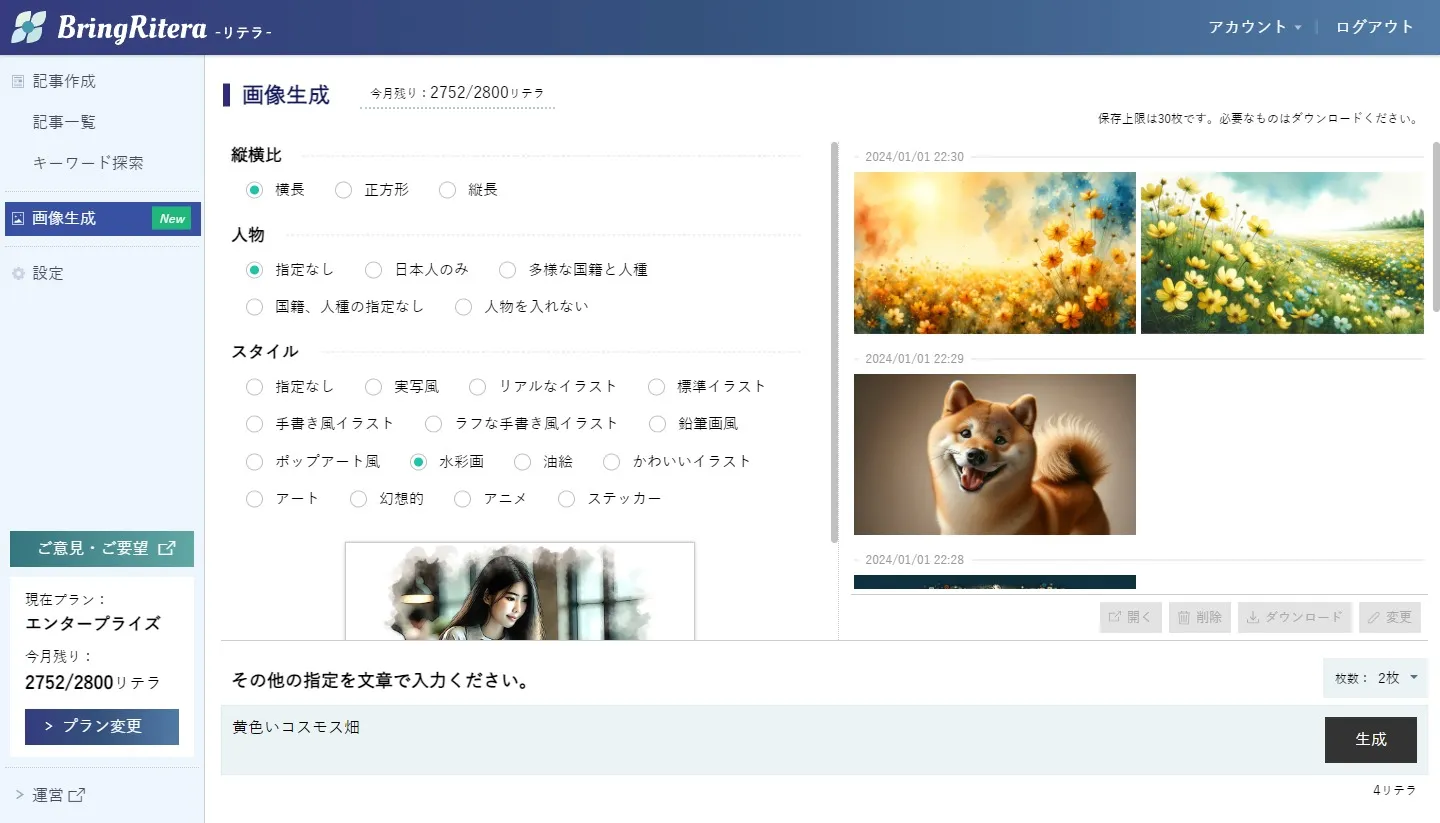Click the プラン変更 button
The width and height of the screenshot is (1440, 823).
[x=102, y=727]
